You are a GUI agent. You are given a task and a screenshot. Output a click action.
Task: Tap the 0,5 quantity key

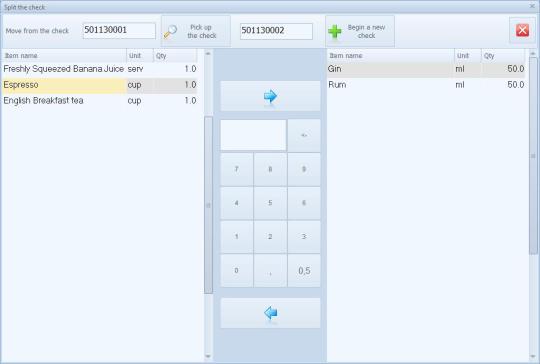tap(304, 270)
